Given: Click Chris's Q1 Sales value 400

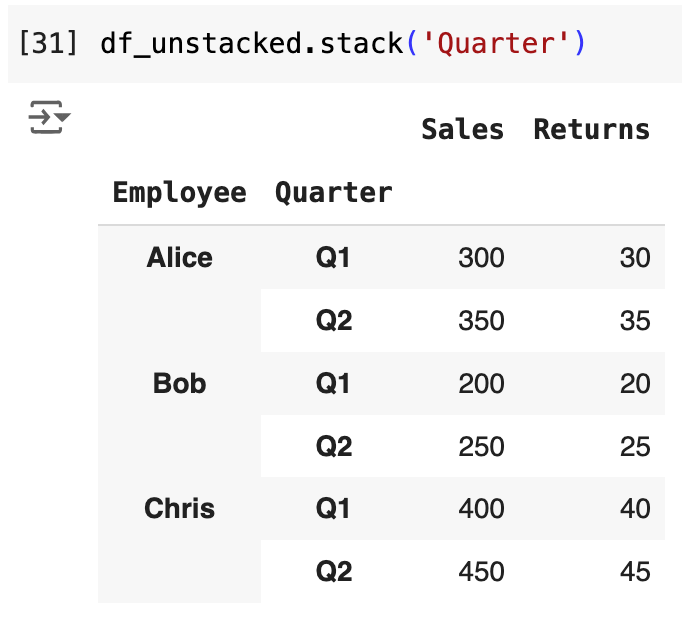Looking at the screenshot, I should pos(481,509).
